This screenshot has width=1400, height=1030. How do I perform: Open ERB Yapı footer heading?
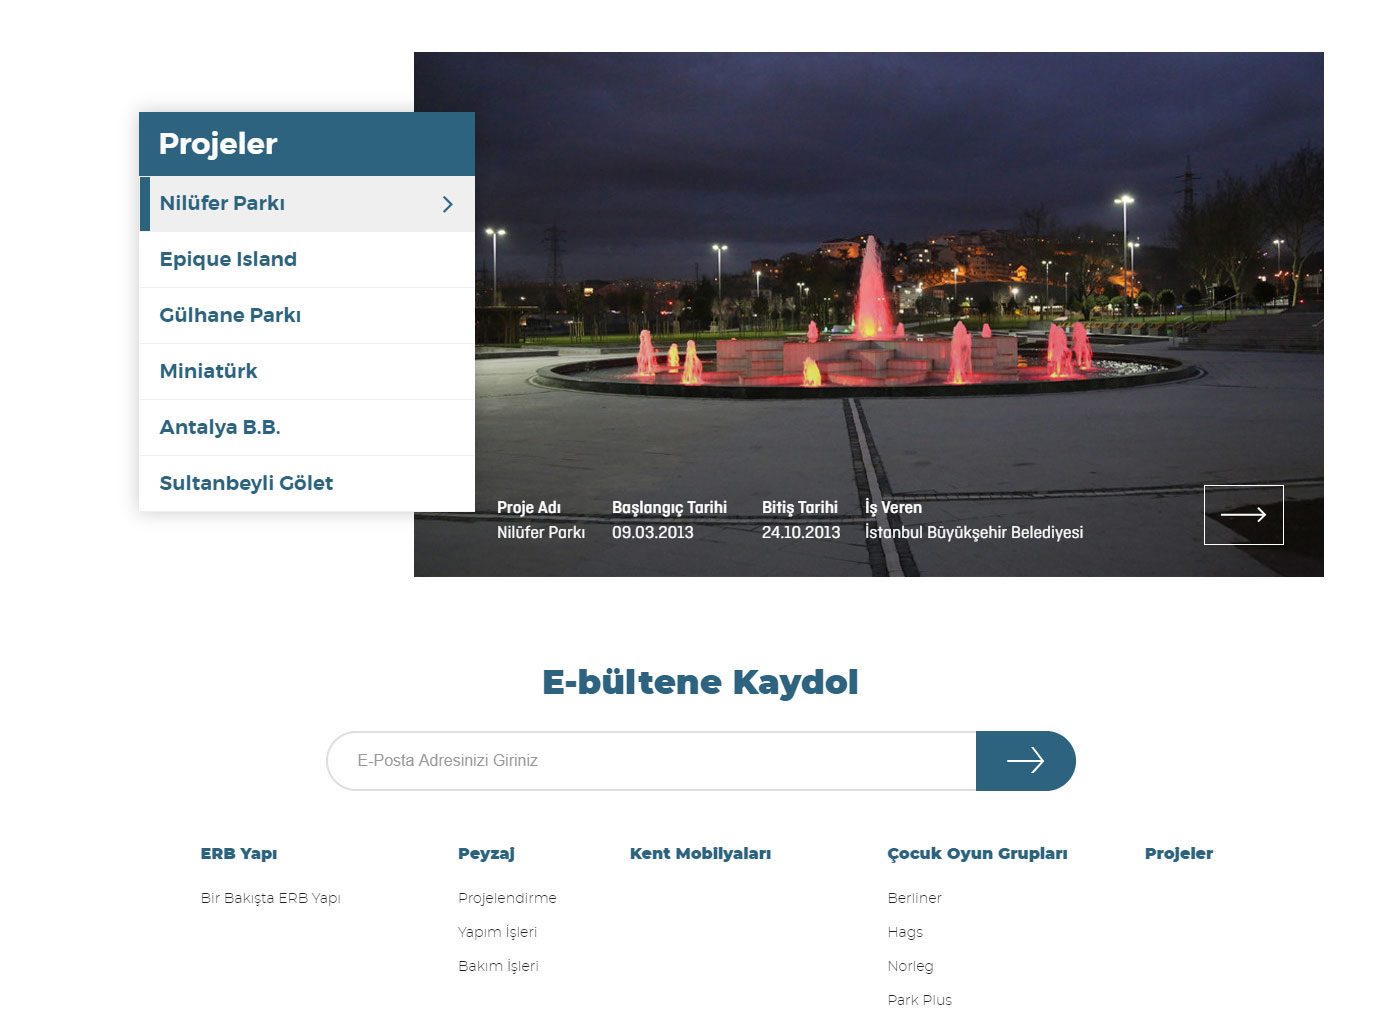click(239, 853)
